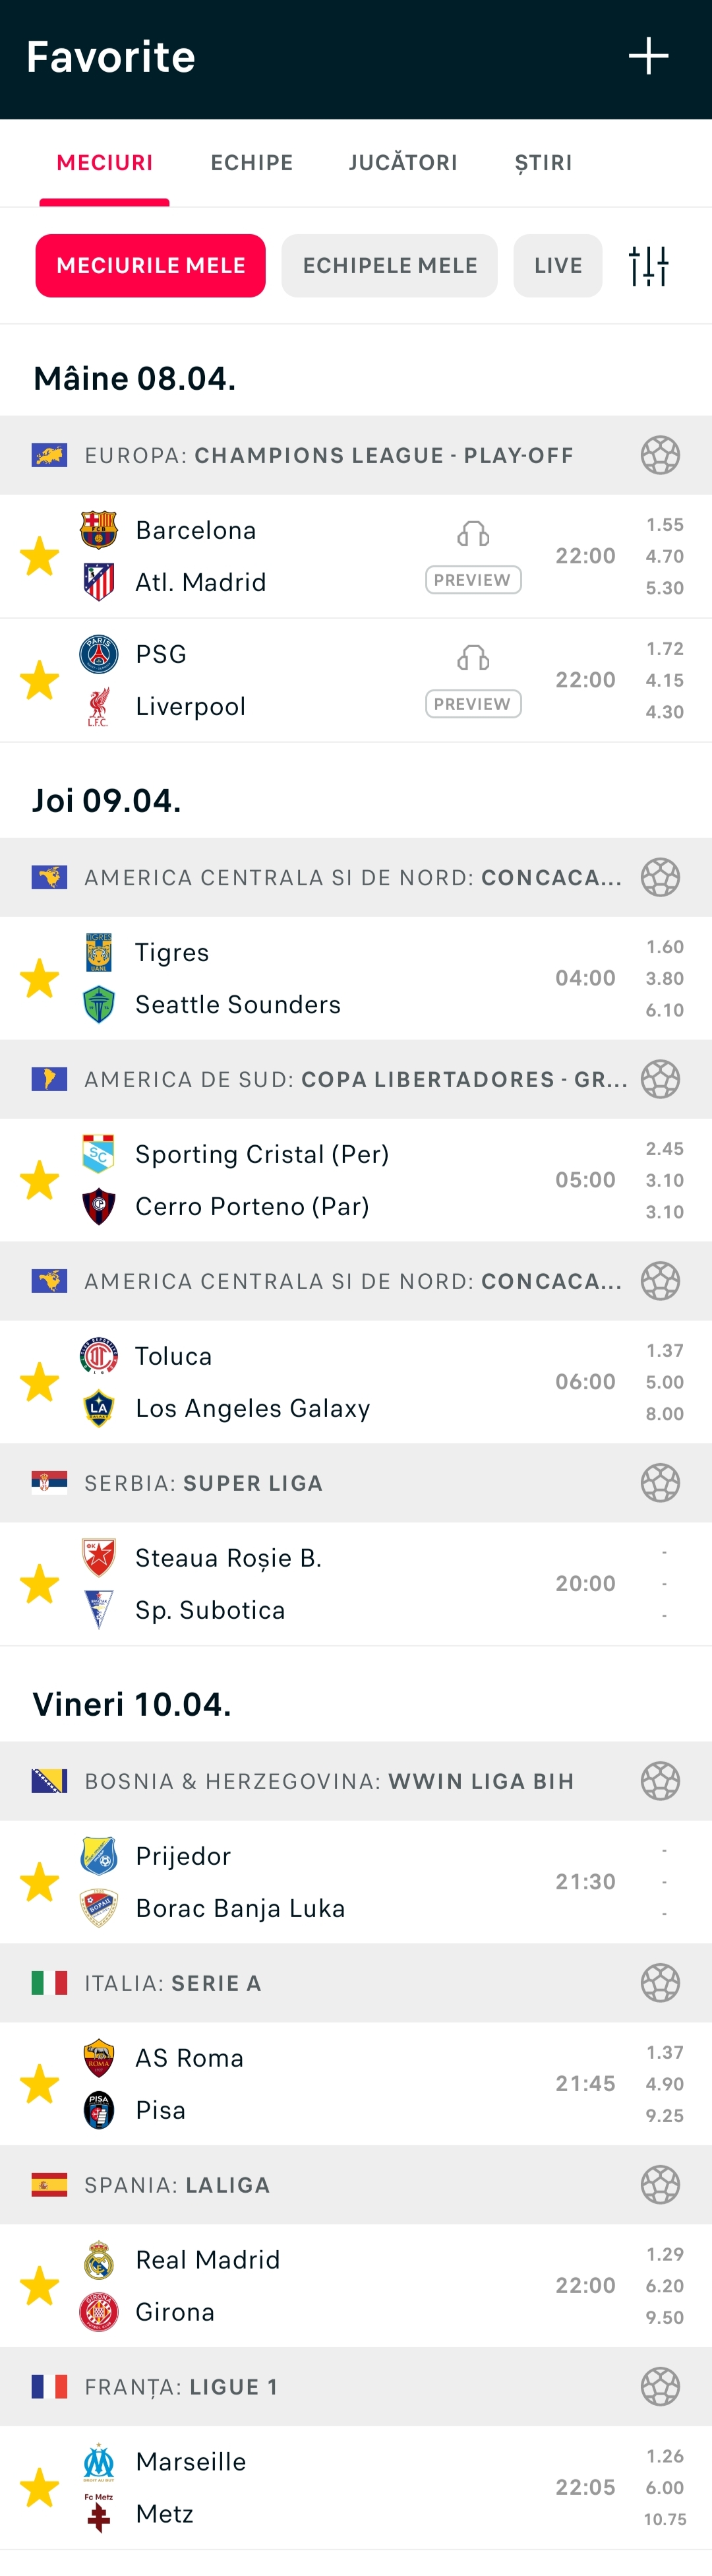The width and height of the screenshot is (712, 2576).
Task: Open PREVIEW for PSG vs Liverpool
Action: (x=473, y=704)
